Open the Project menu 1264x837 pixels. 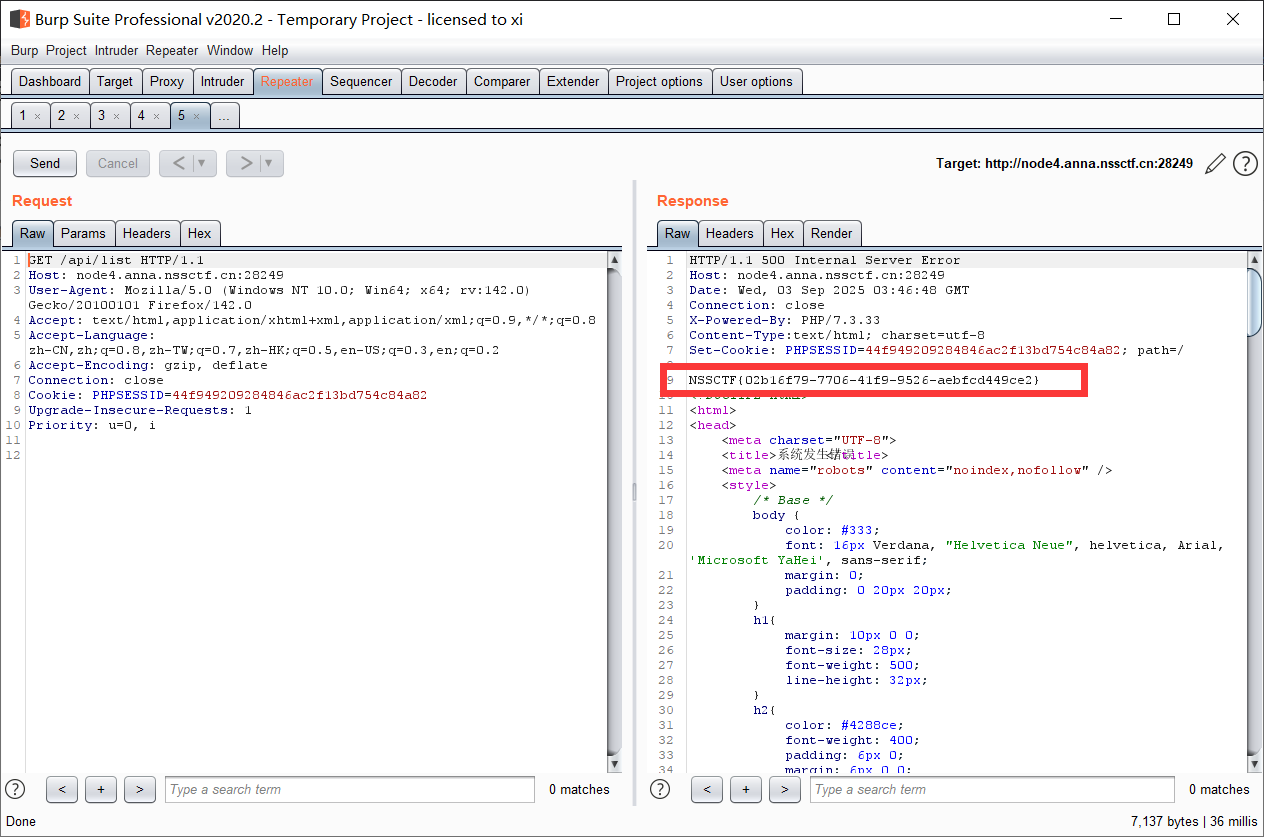(67, 50)
